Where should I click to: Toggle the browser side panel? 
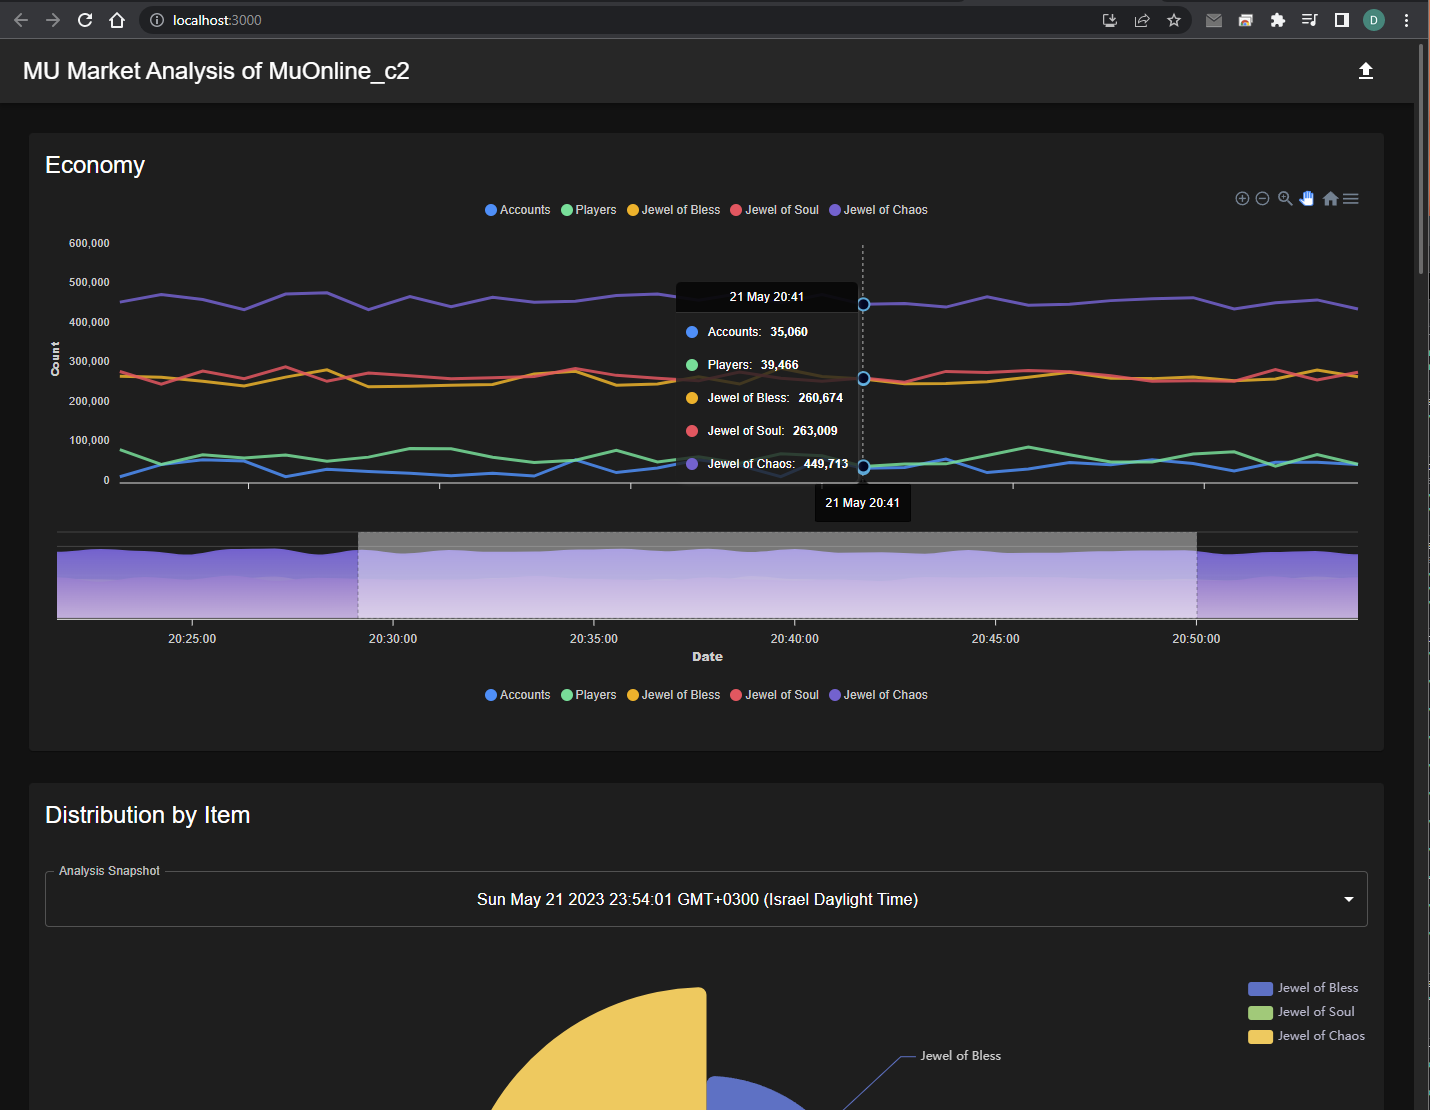click(x=1342, y=20)
